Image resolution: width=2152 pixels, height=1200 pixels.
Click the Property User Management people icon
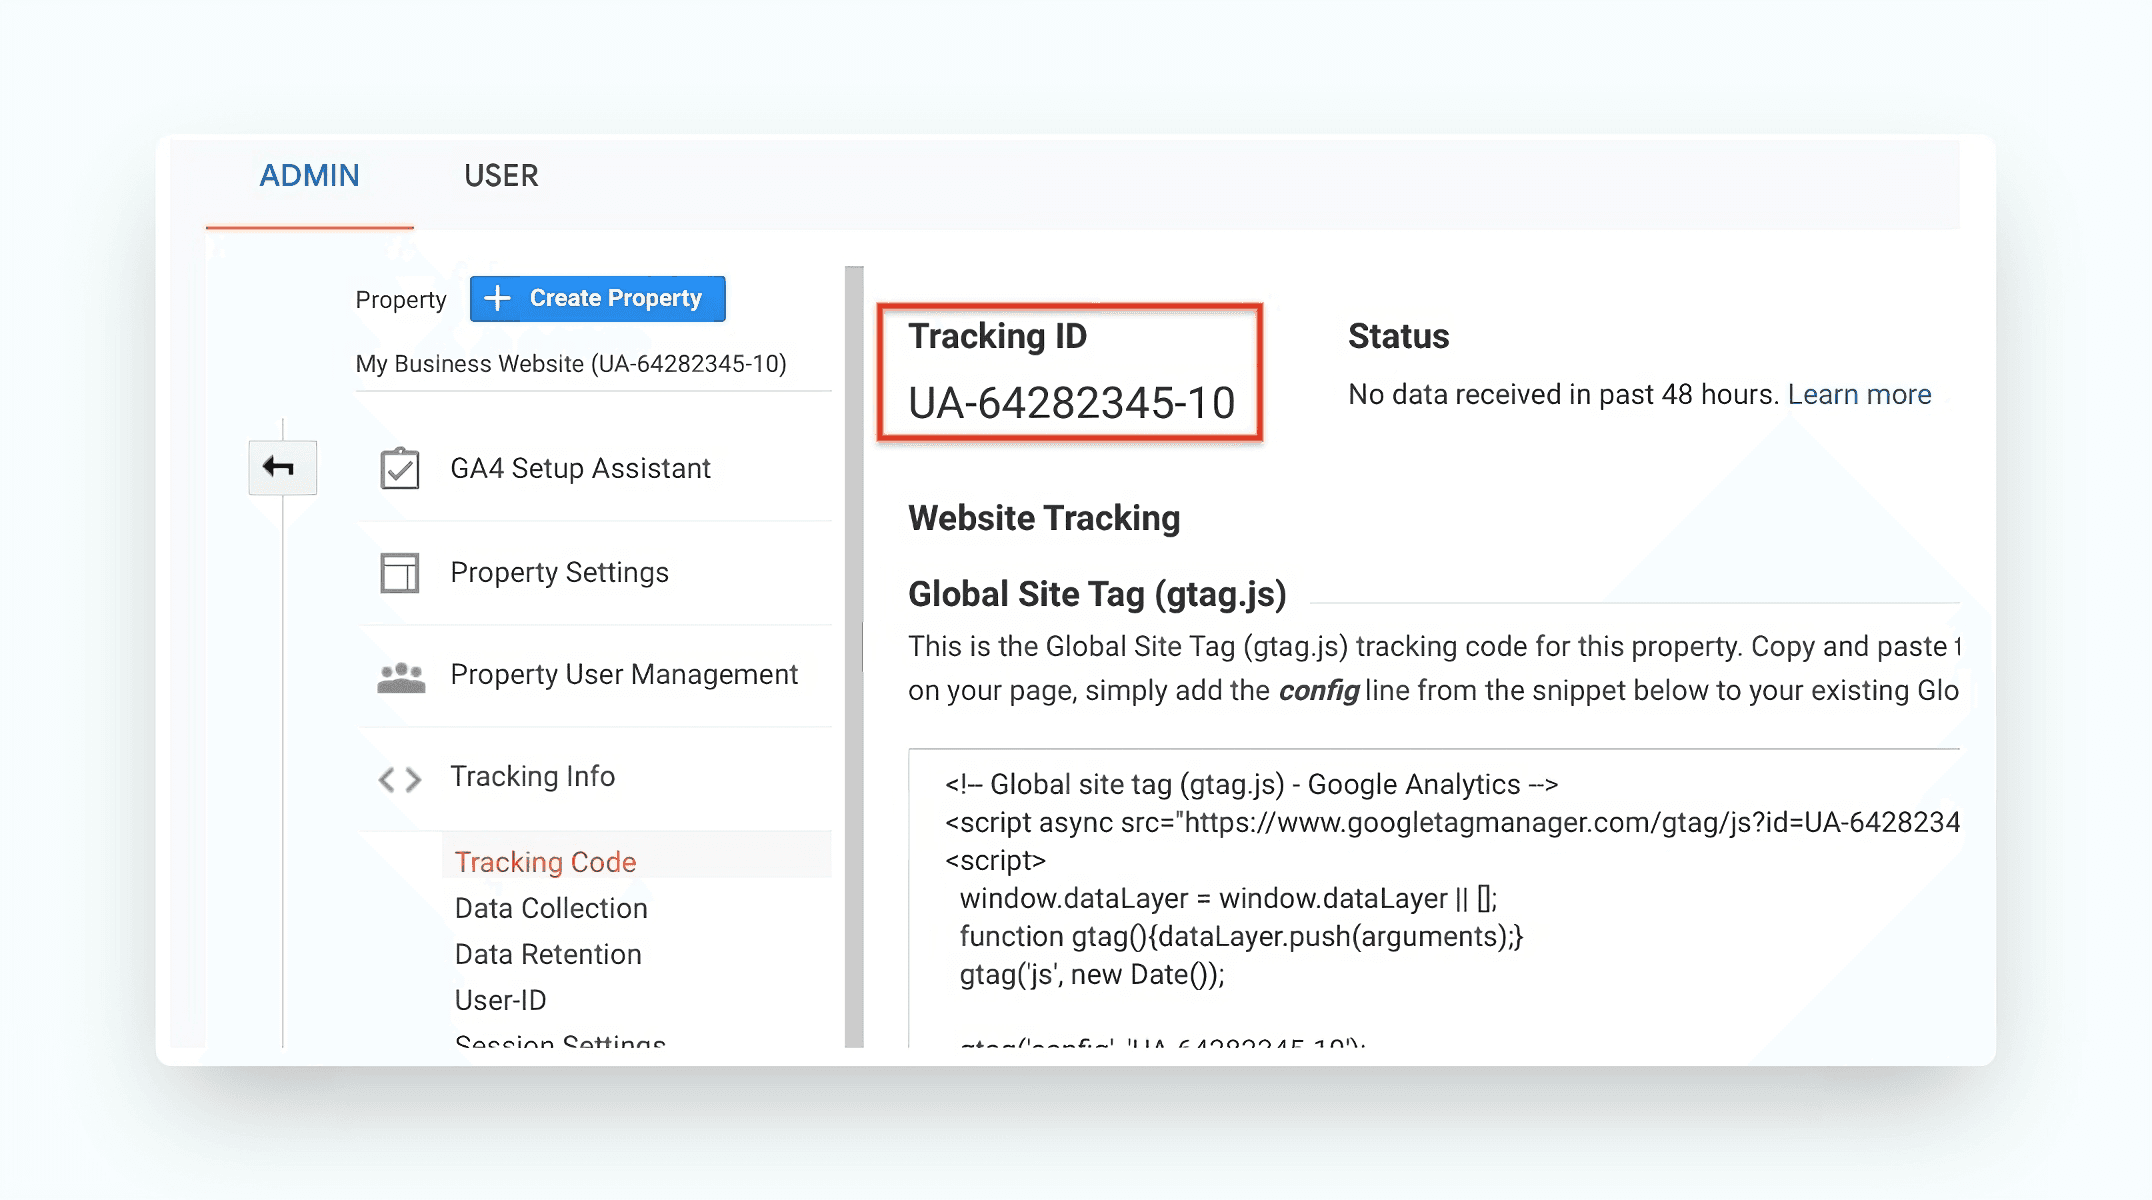click(x=401, y=677)
